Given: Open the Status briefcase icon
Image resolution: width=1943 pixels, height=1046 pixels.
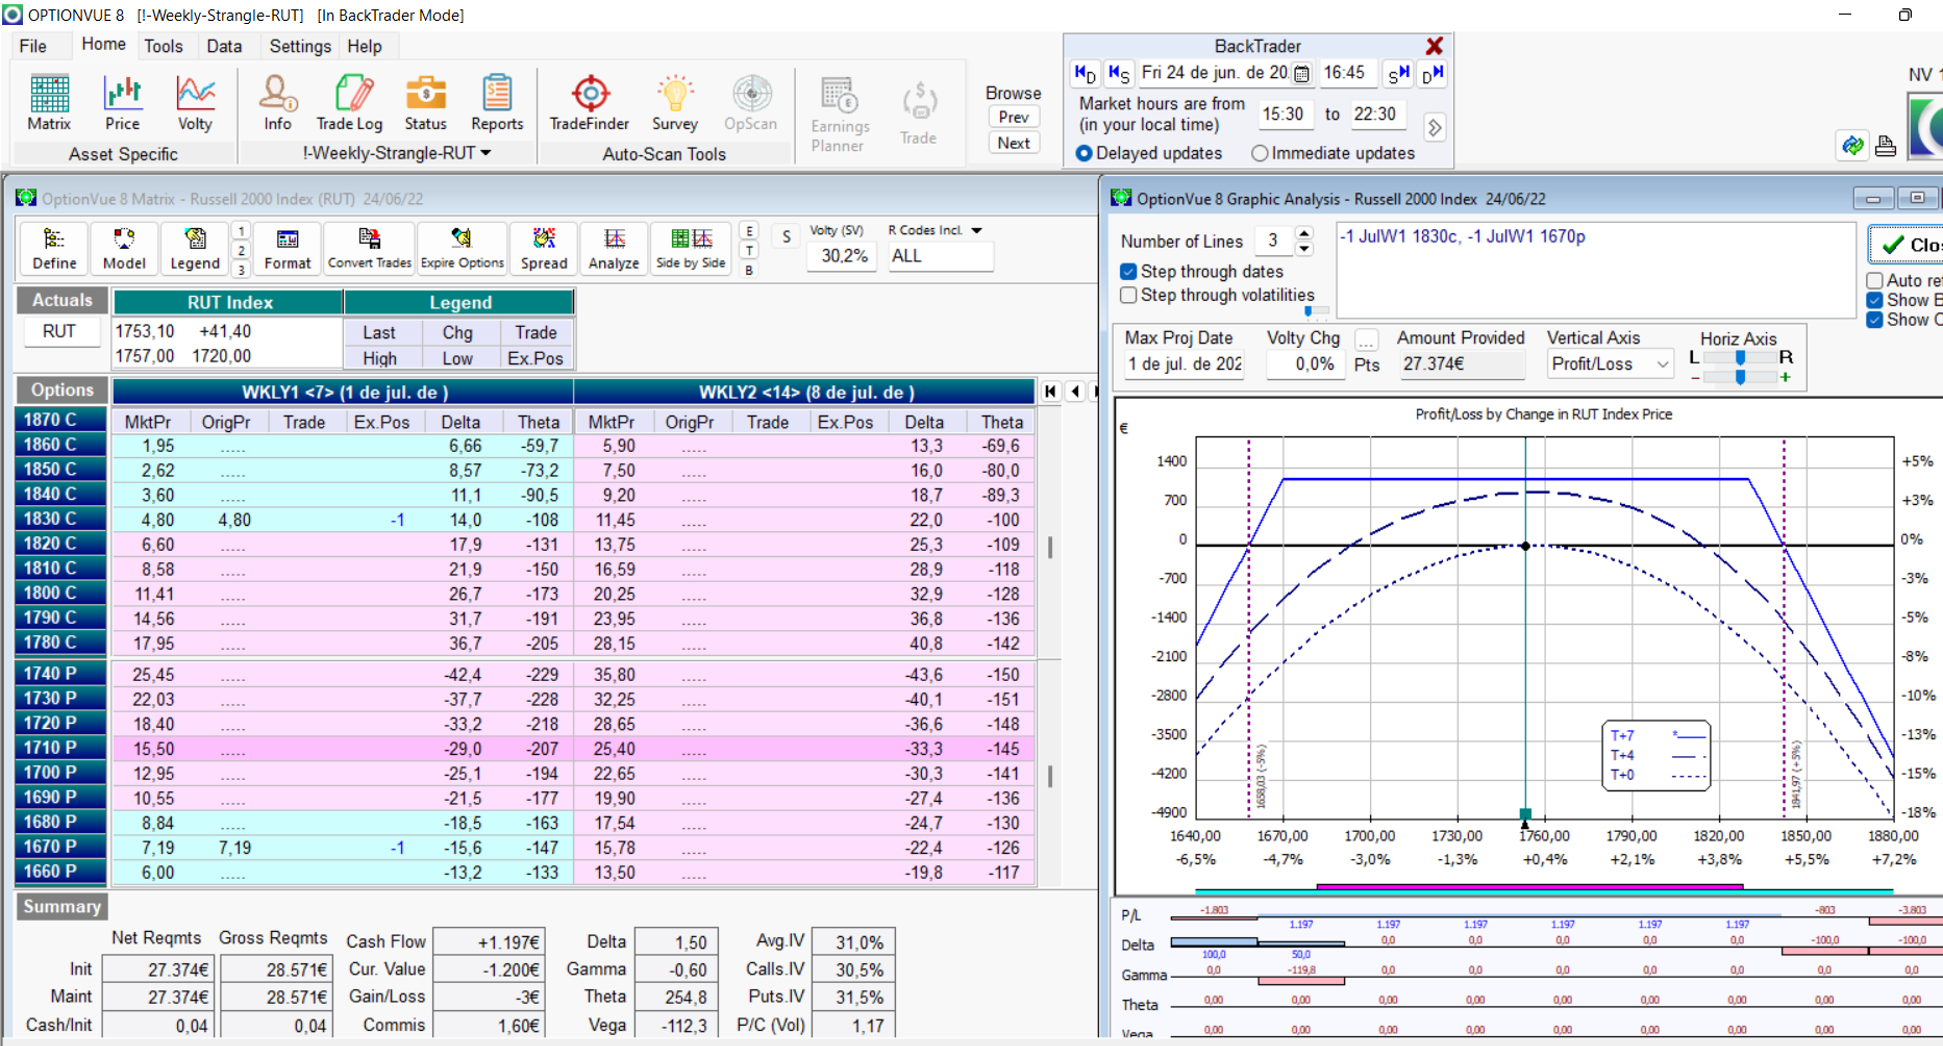Looking at the screenshot, I should coord(425,103).
